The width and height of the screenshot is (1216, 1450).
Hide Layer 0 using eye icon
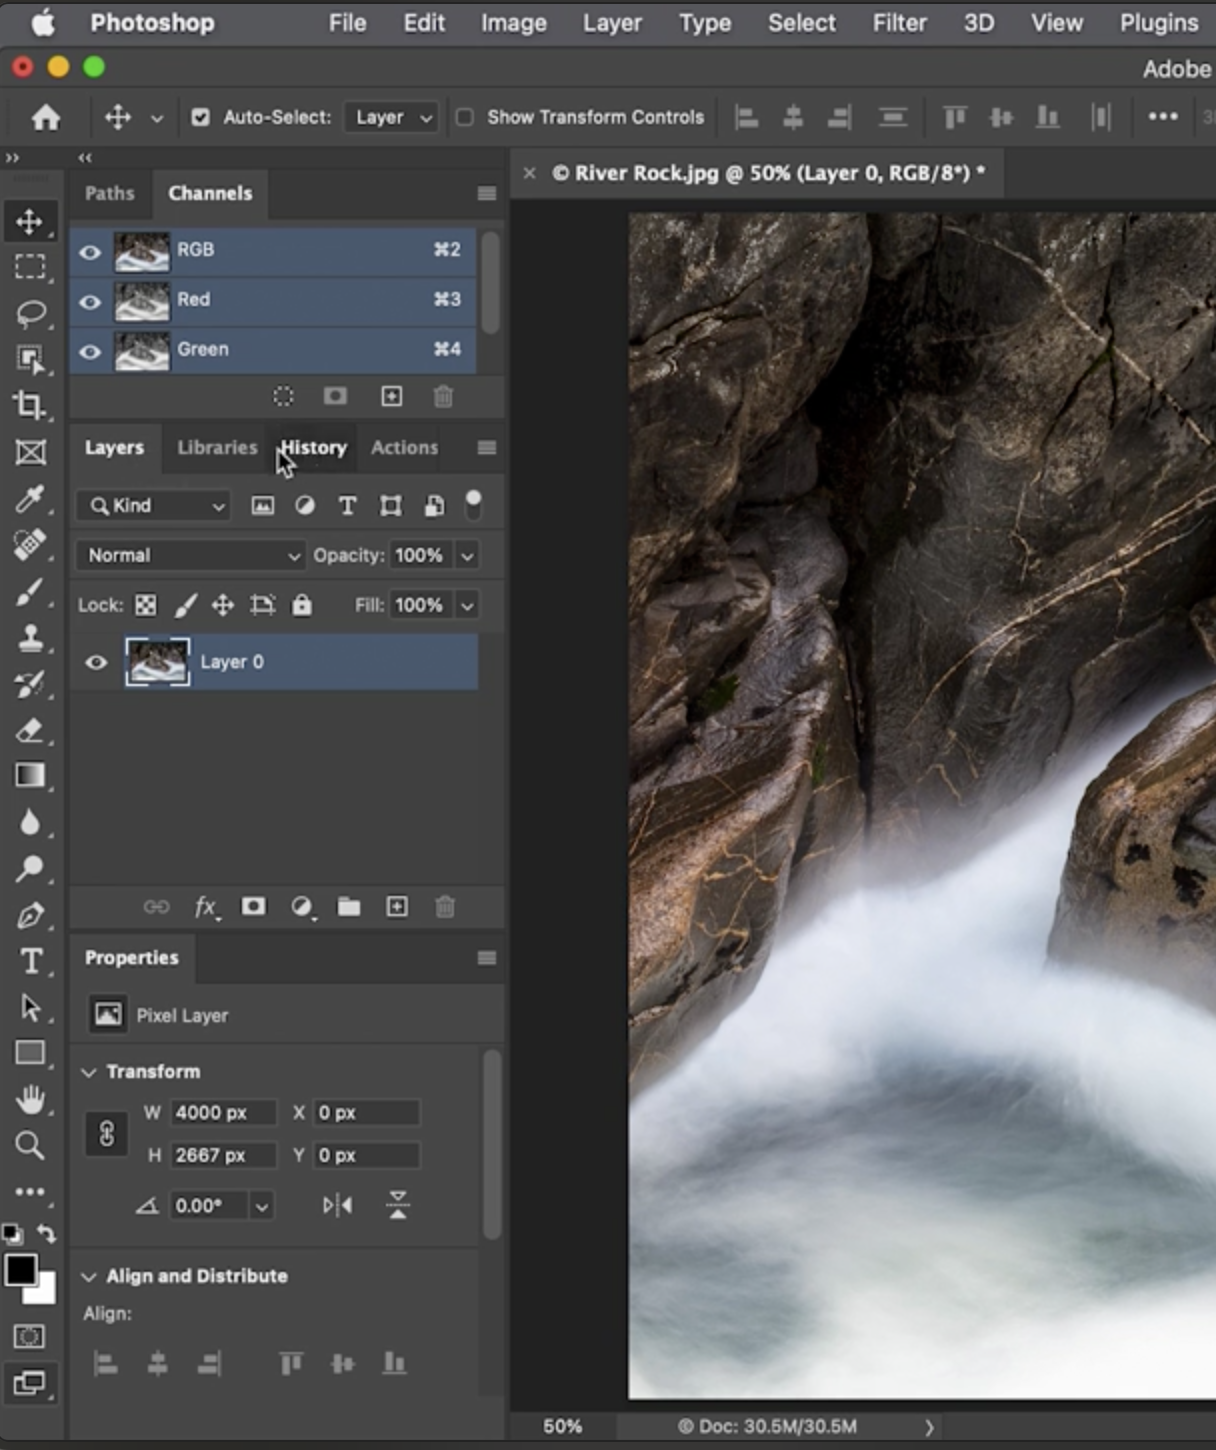[96, 662]
